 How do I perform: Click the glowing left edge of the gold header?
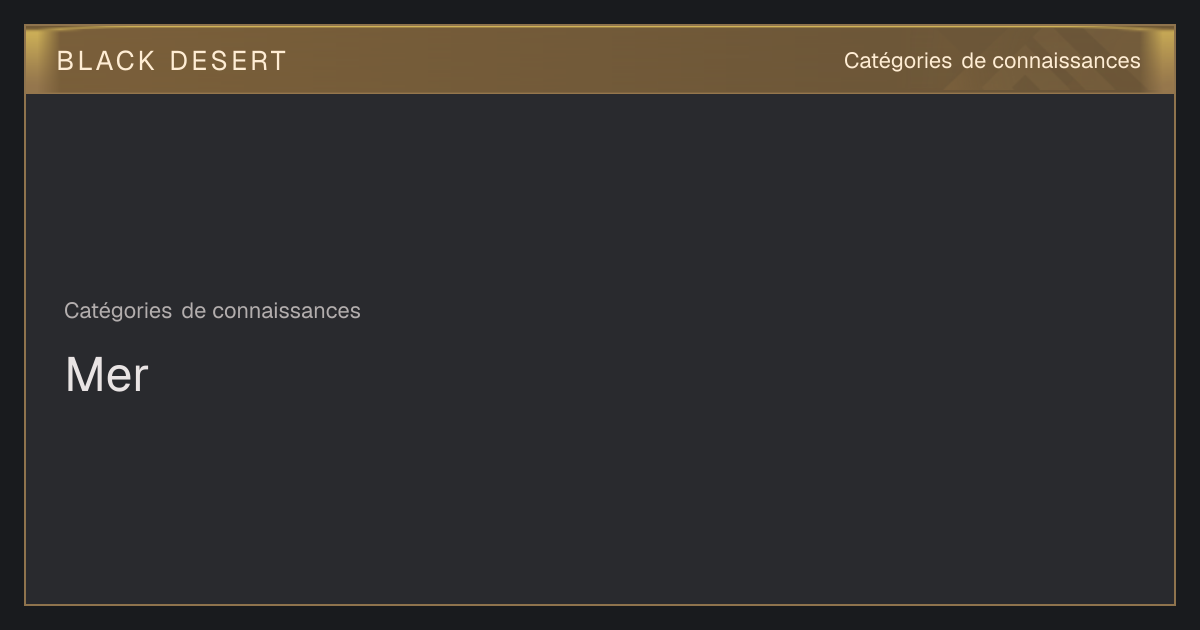[34, 60]
